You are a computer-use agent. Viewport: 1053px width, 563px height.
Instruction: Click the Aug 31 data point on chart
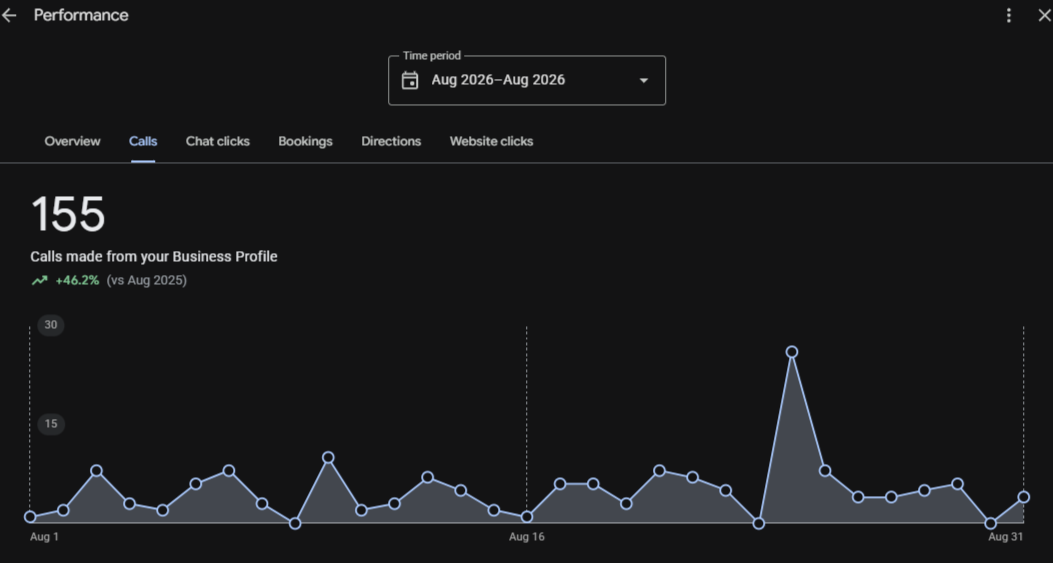tap(1023, 497)
